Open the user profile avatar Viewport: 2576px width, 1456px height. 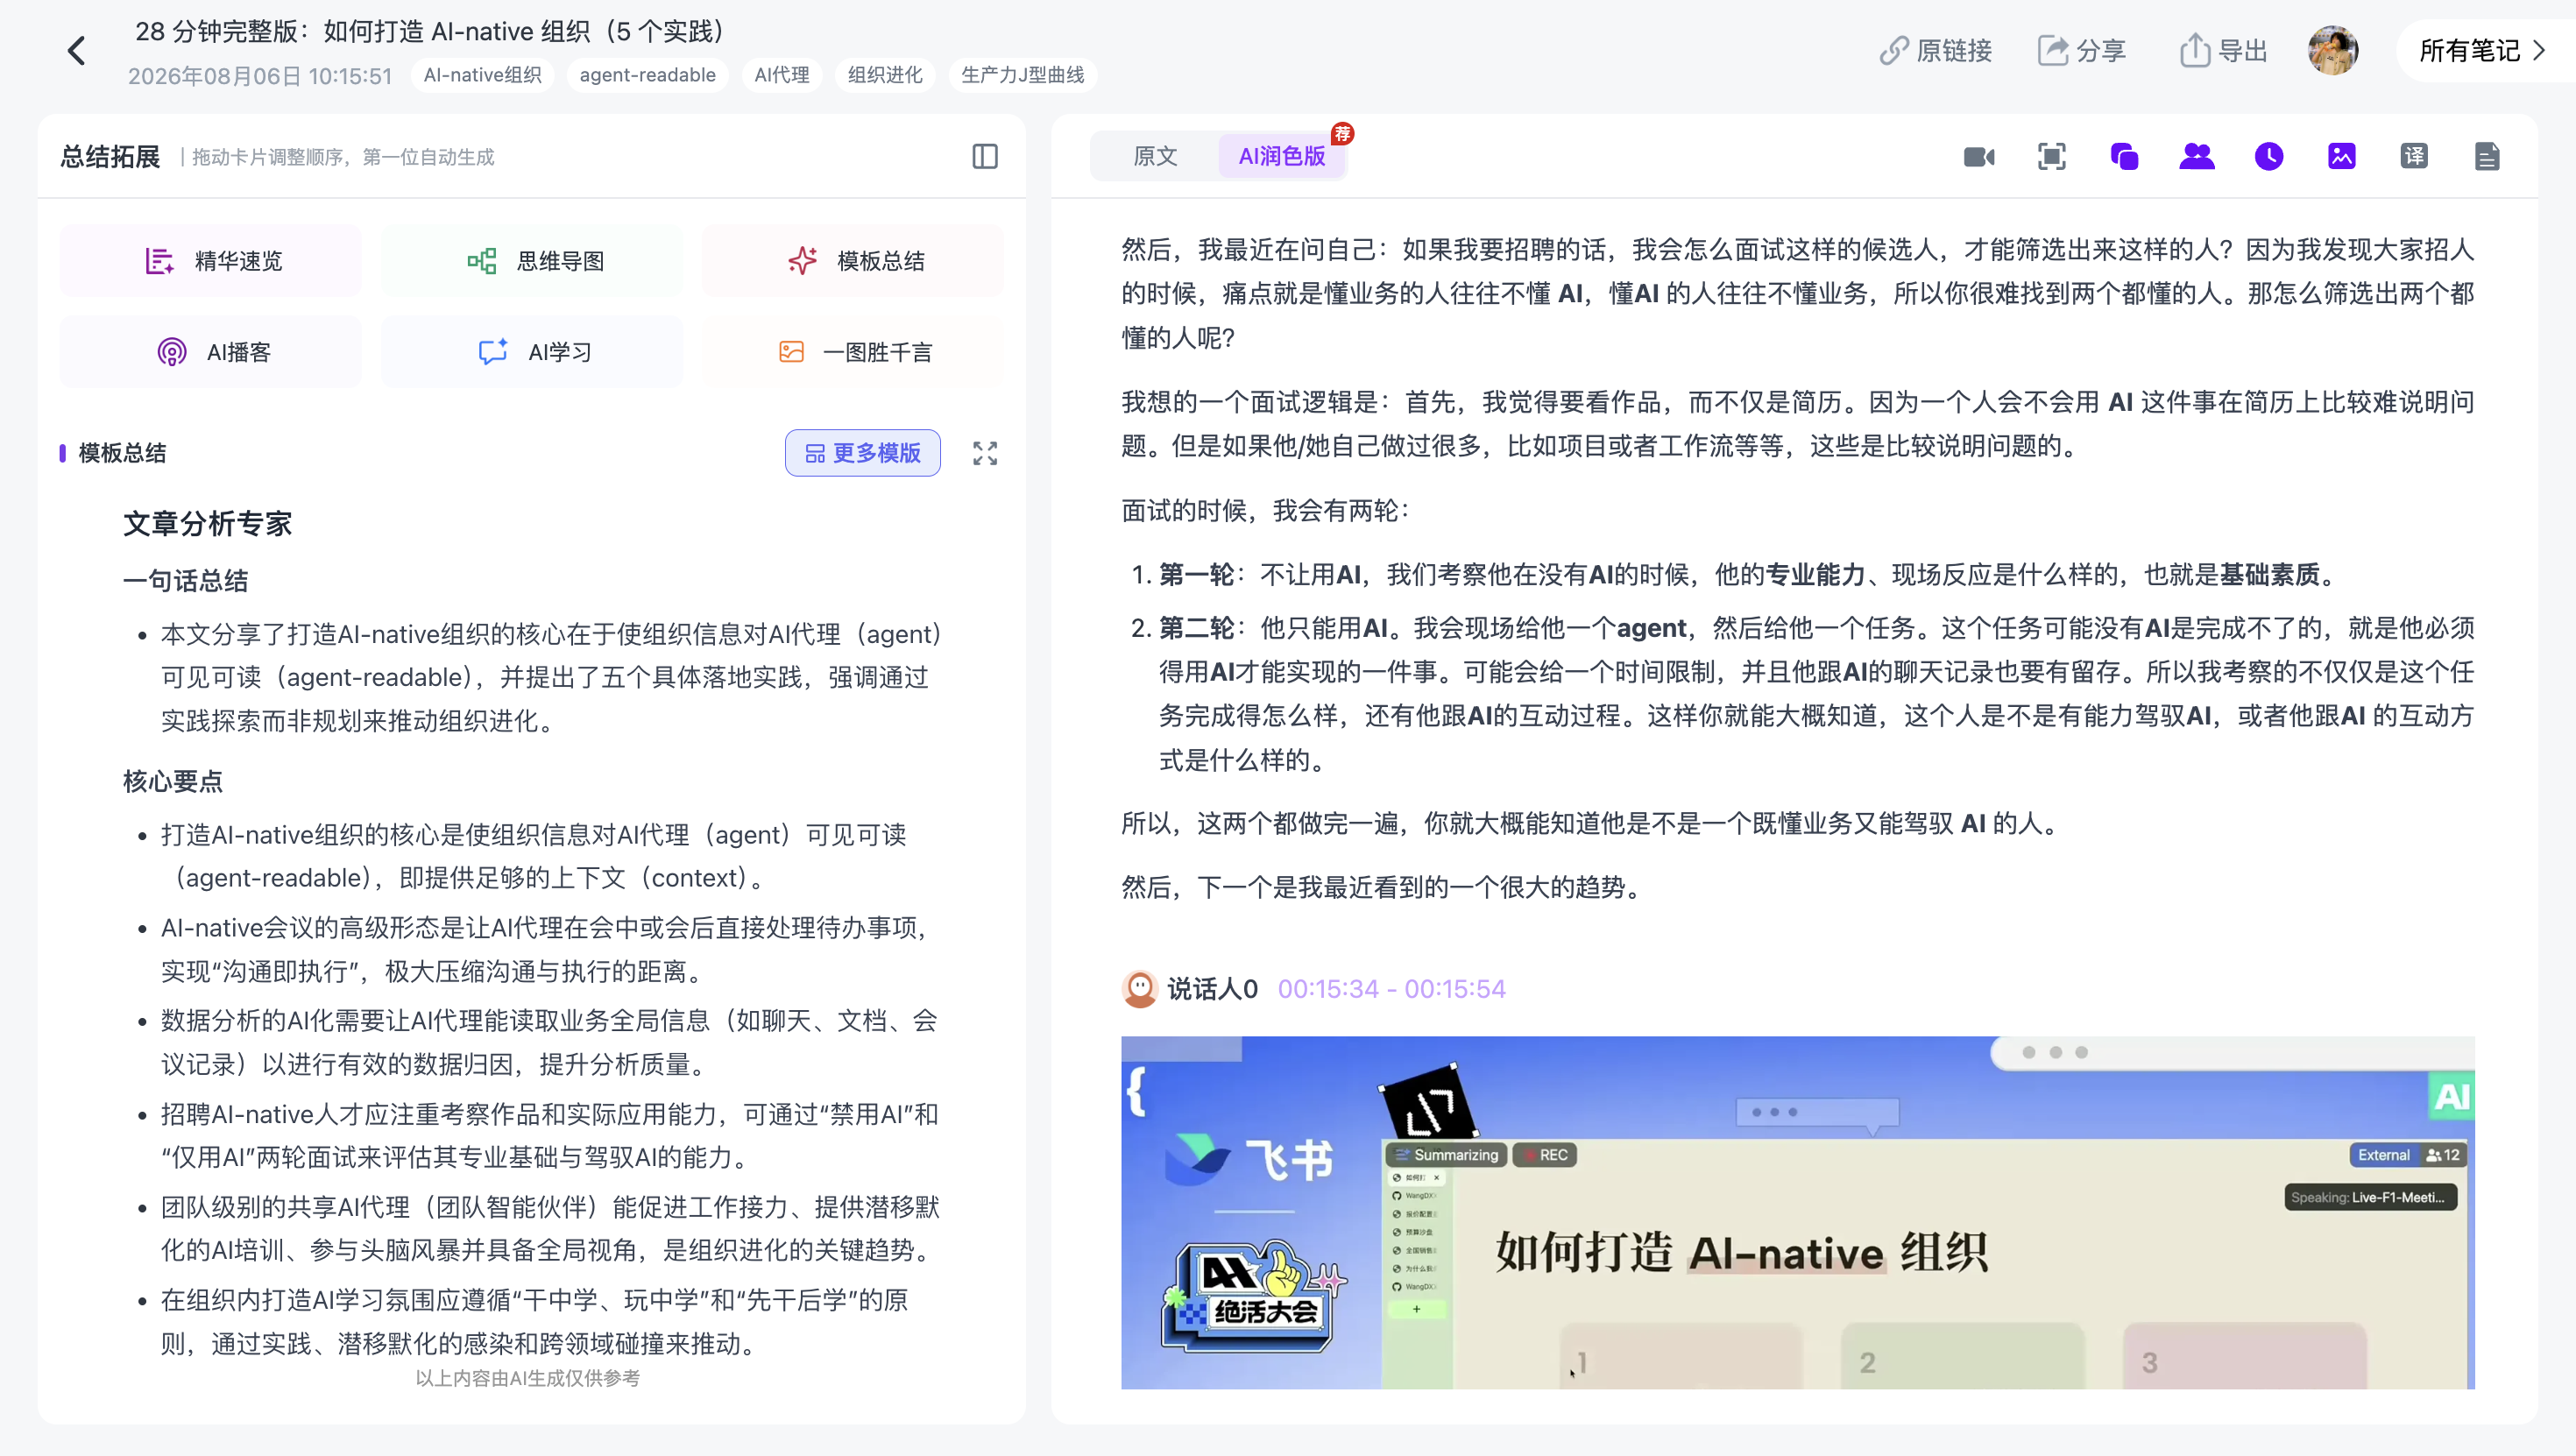point(2332,51)
